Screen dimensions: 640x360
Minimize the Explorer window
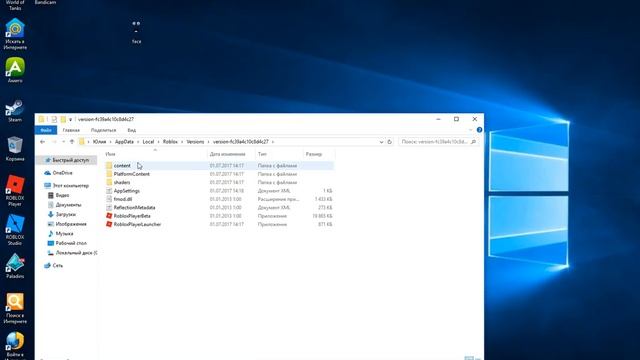point(438,119)
